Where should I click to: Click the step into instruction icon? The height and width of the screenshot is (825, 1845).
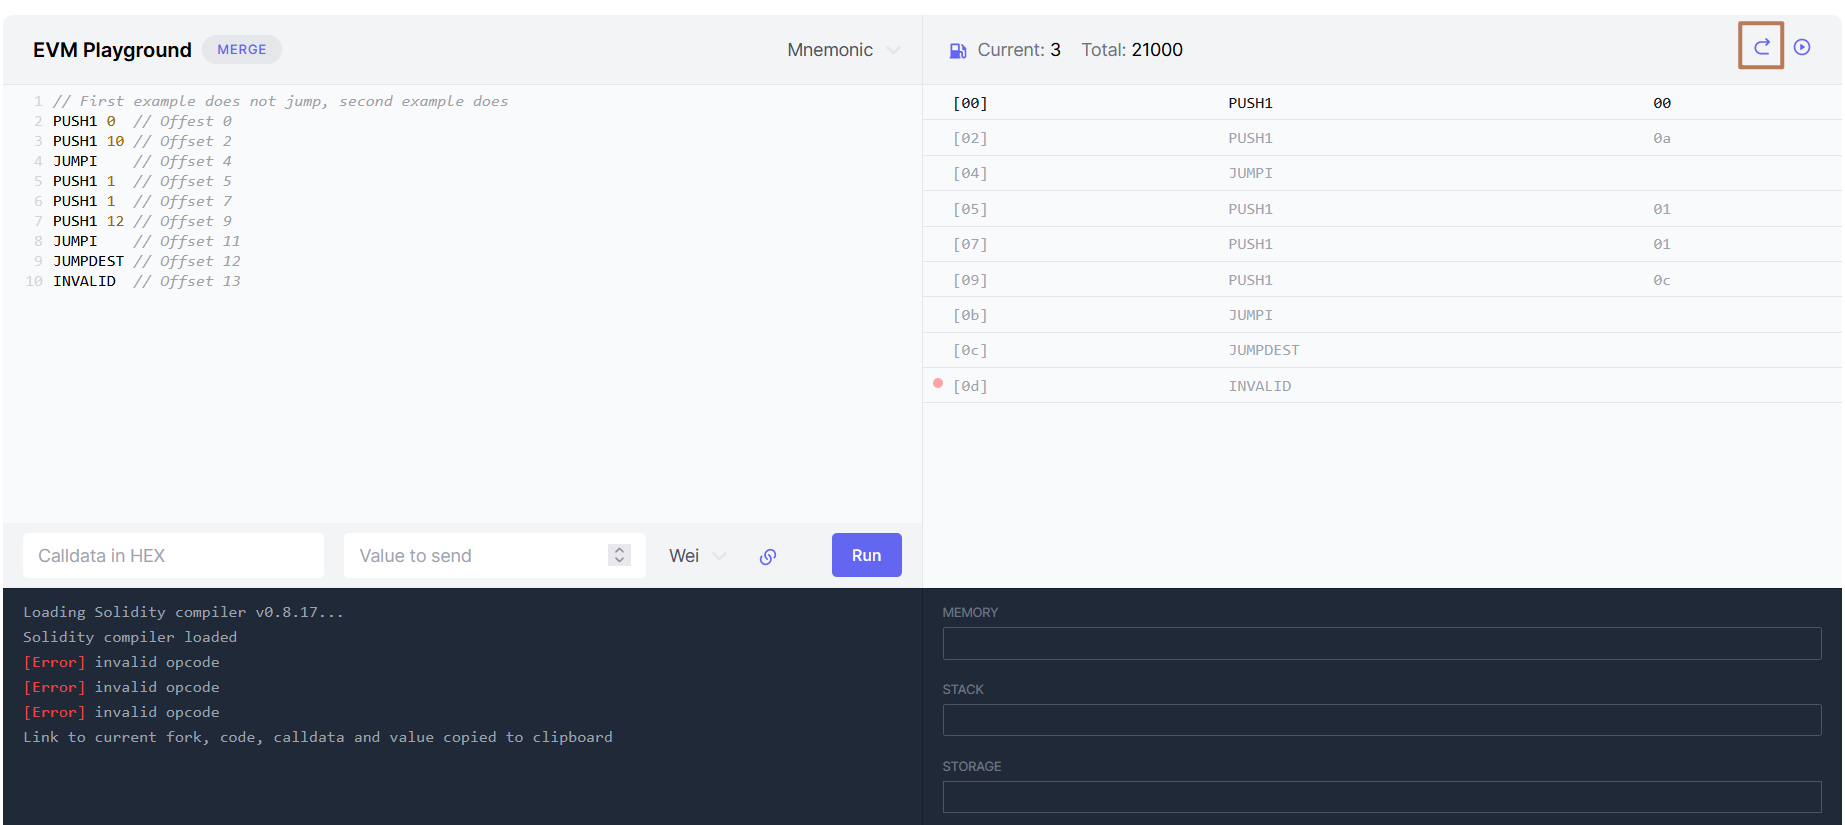click(x=1761, y=47)
